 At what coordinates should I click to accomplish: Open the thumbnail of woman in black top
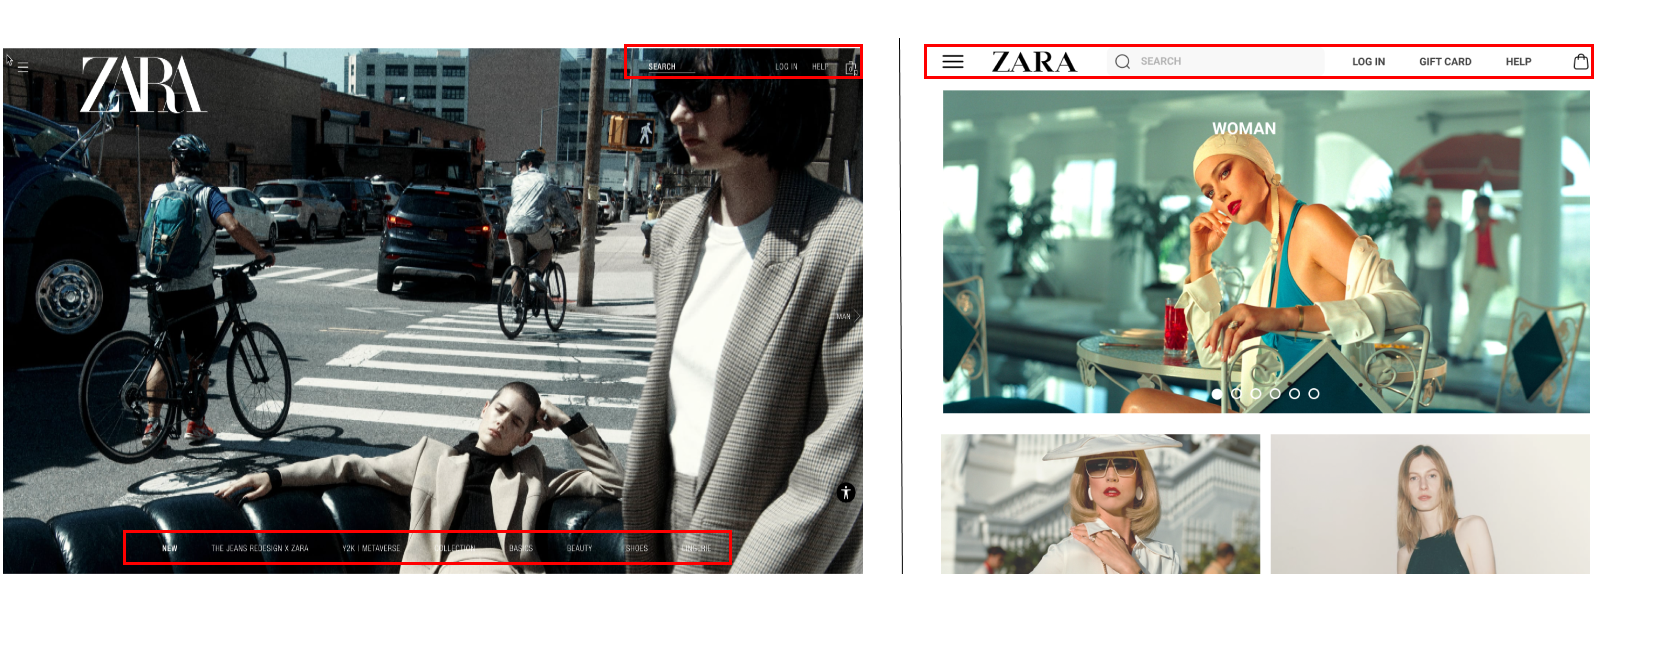coord(1430,504)
